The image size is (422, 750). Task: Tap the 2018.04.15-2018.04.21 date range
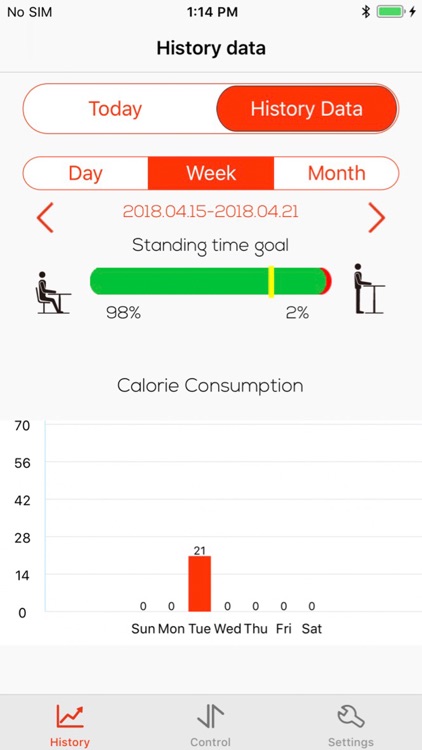(x=211, y=211)
